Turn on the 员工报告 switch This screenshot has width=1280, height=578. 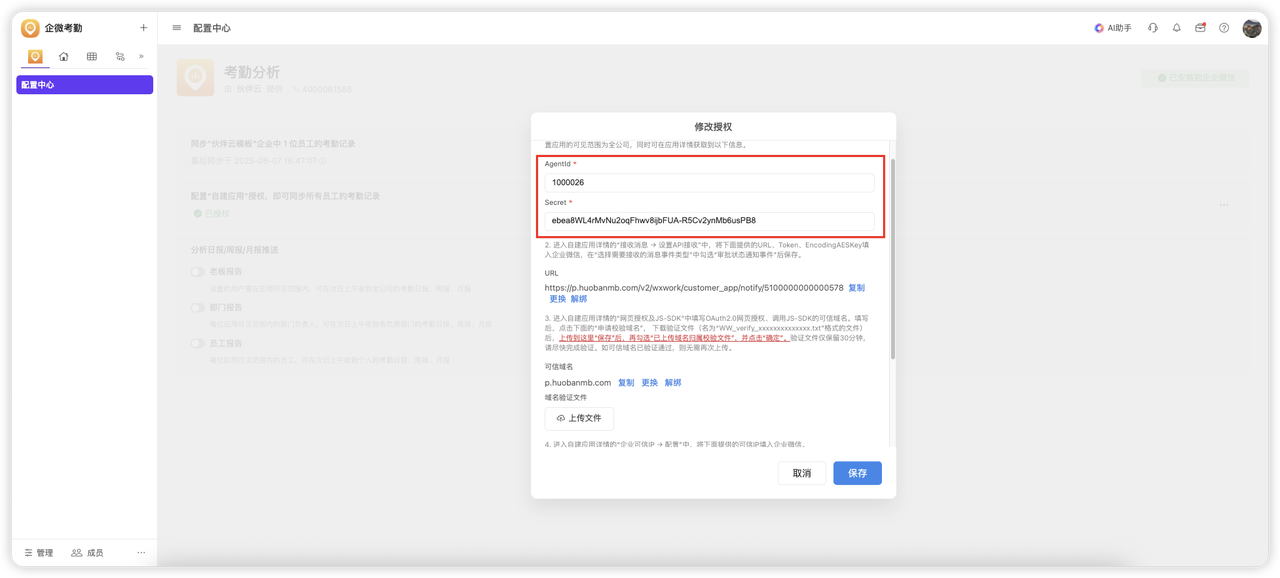pos(198,343)
